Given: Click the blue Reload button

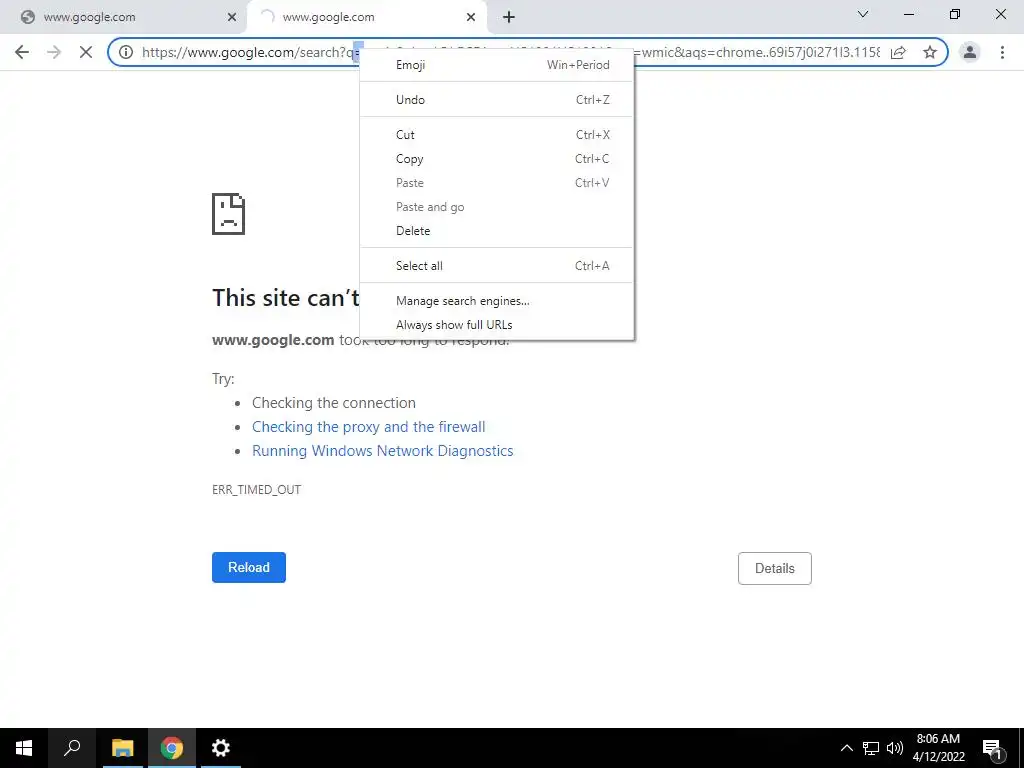Looking at the screenshot, I should pyautogui.click(x=249, y=568).
